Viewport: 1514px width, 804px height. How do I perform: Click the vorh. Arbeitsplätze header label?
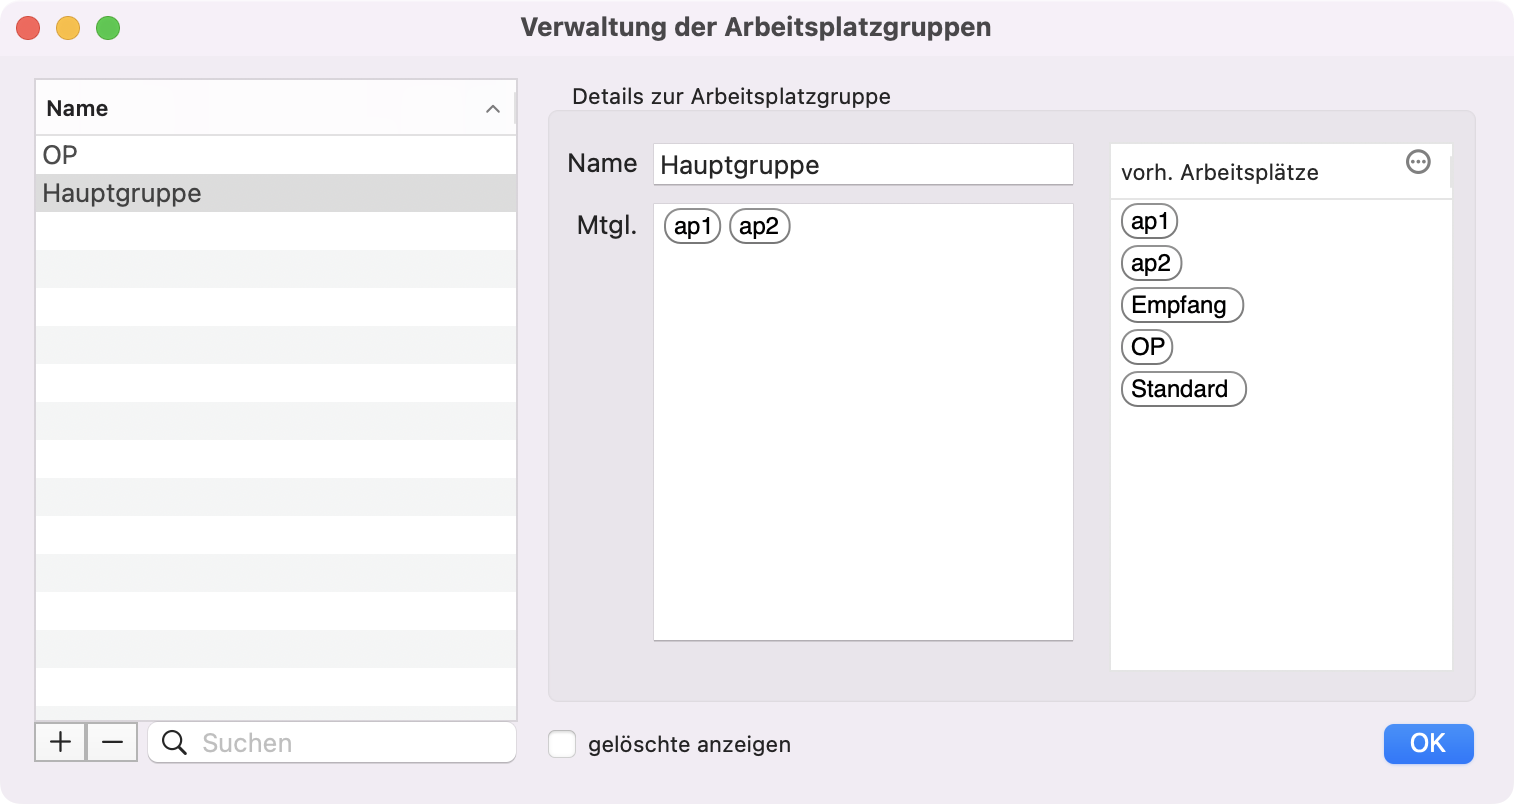[x=1219, y=172]
